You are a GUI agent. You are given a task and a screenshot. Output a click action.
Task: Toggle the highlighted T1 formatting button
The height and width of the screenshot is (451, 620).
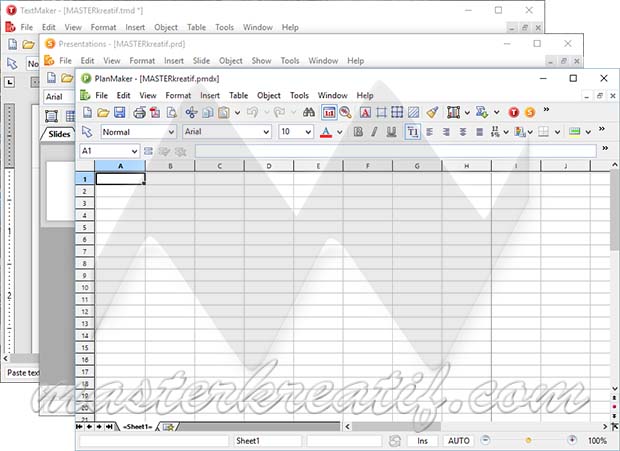(x=412, y=132)
